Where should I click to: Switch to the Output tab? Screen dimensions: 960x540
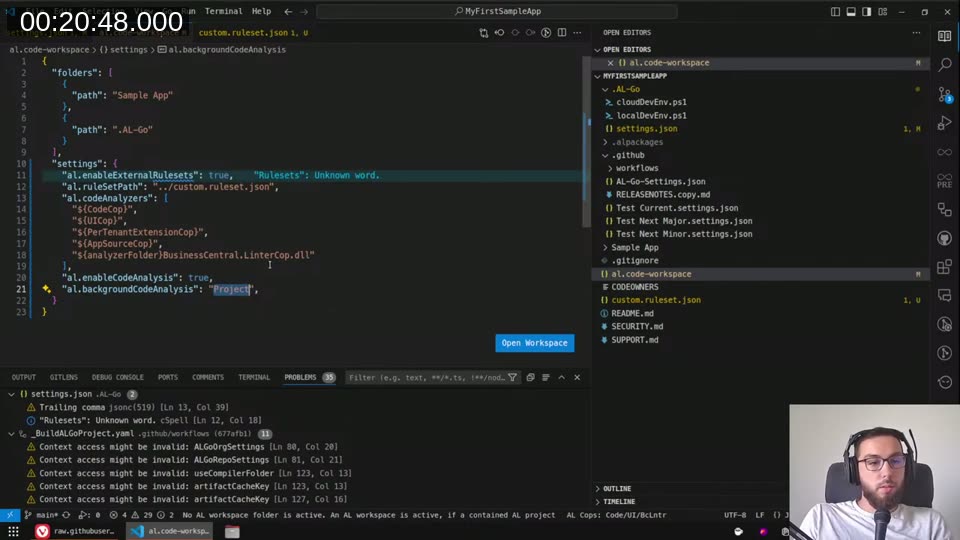(24, 378)
